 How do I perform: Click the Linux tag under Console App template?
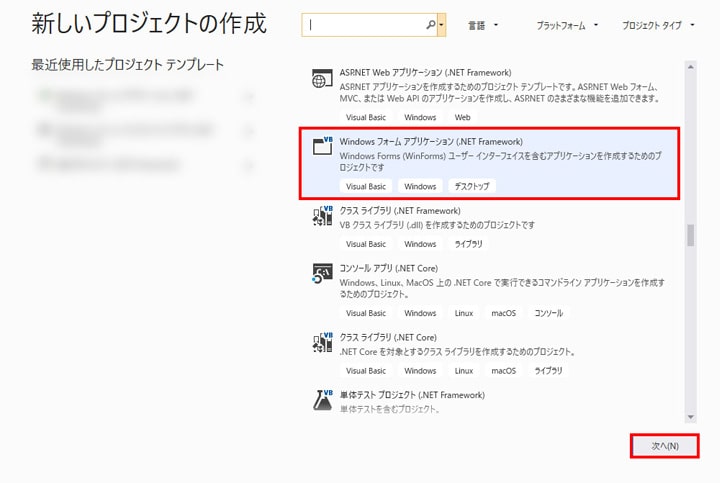pyautogui.click(x=464, y=313)
